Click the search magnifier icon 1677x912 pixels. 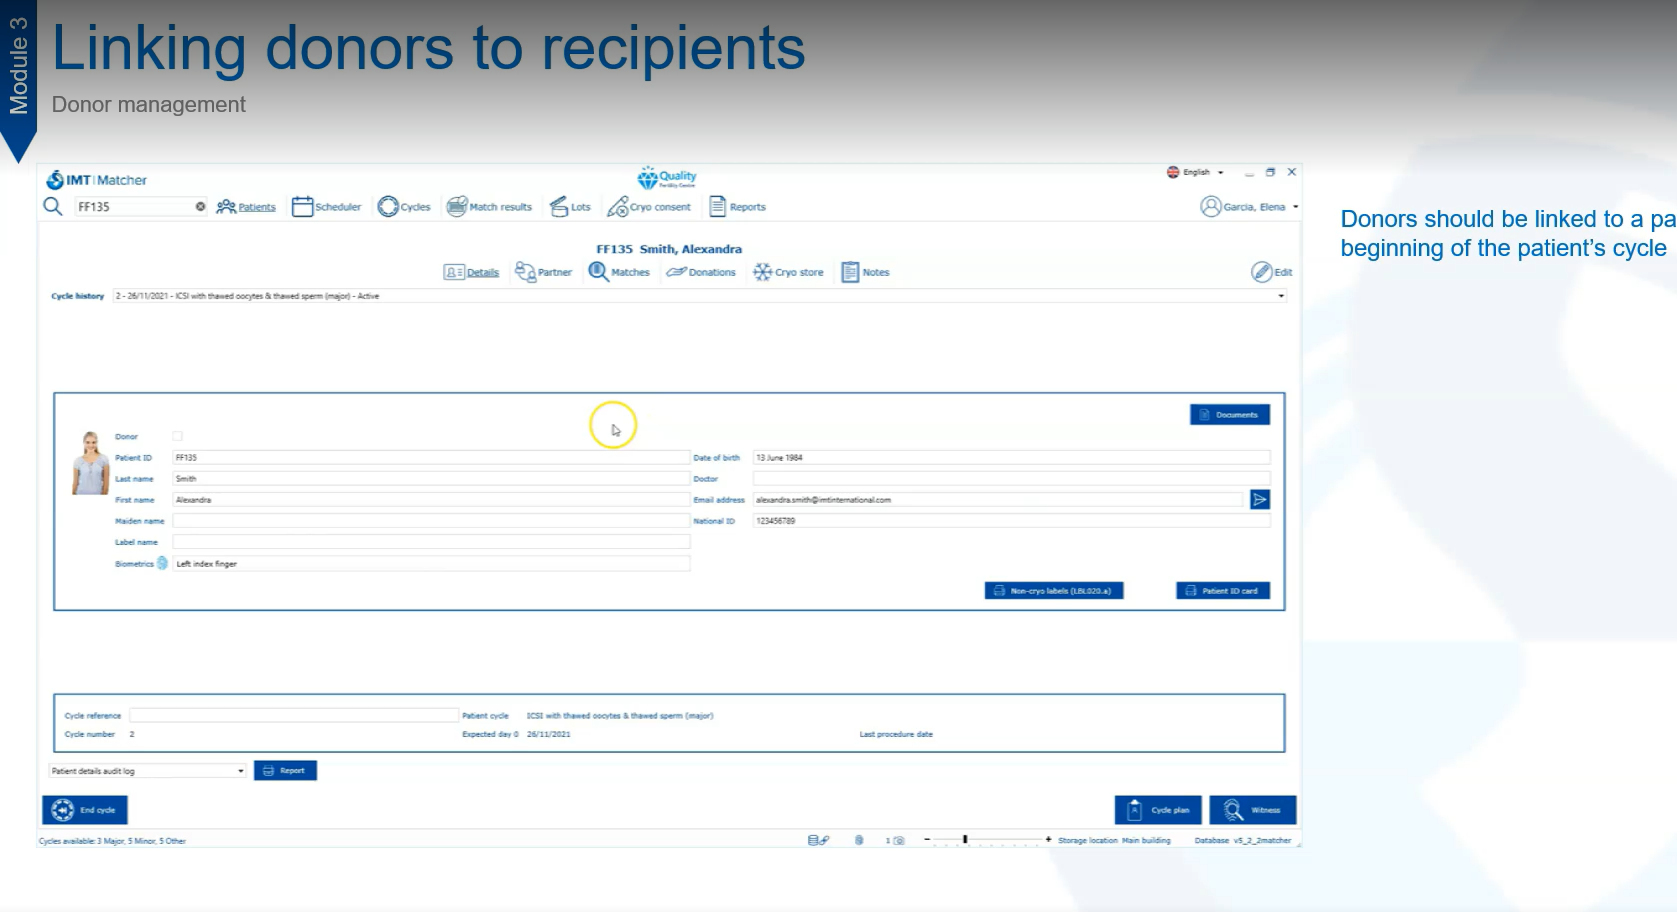pos(53,206)
